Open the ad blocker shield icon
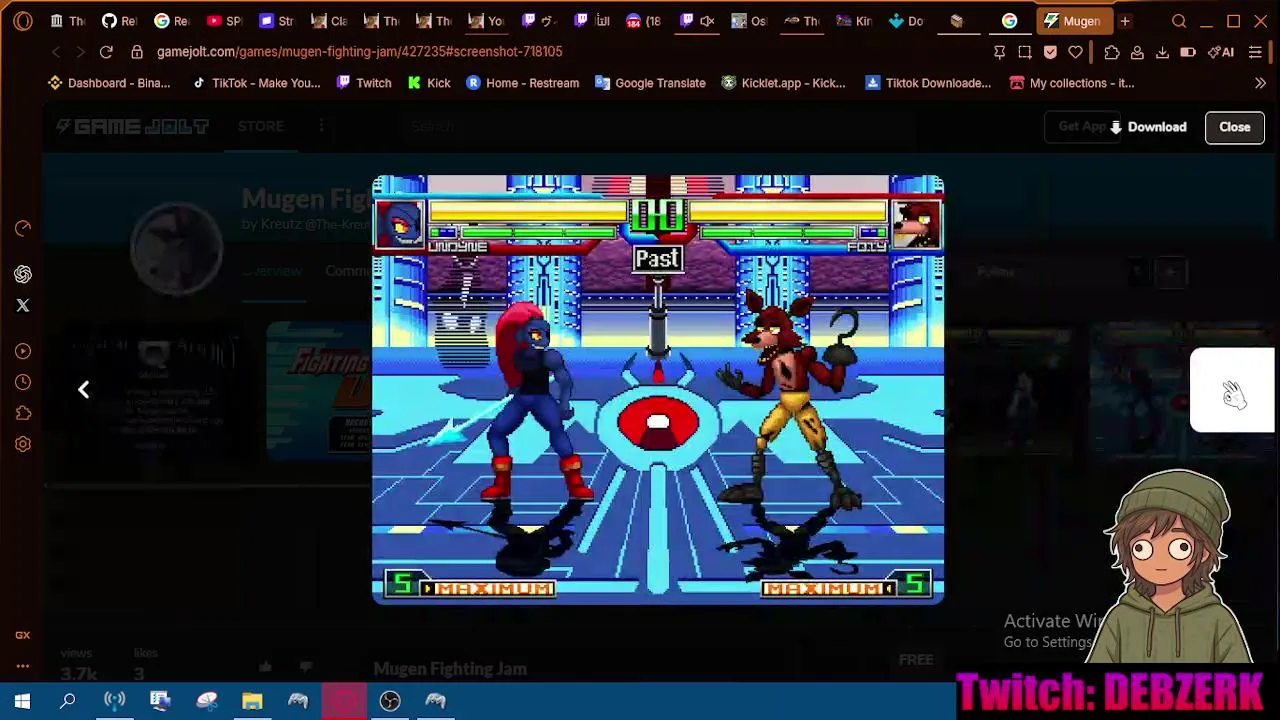This screenshot has width=1280, height=720. (1050, 52)
